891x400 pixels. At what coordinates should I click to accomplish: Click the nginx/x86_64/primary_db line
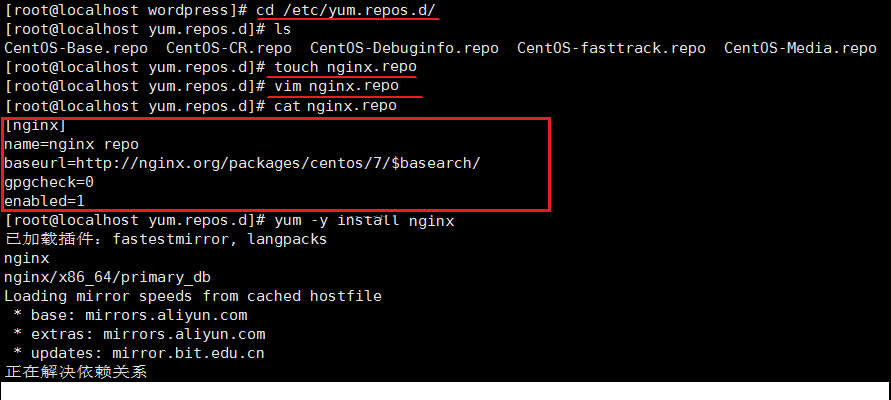coord(107,277)
